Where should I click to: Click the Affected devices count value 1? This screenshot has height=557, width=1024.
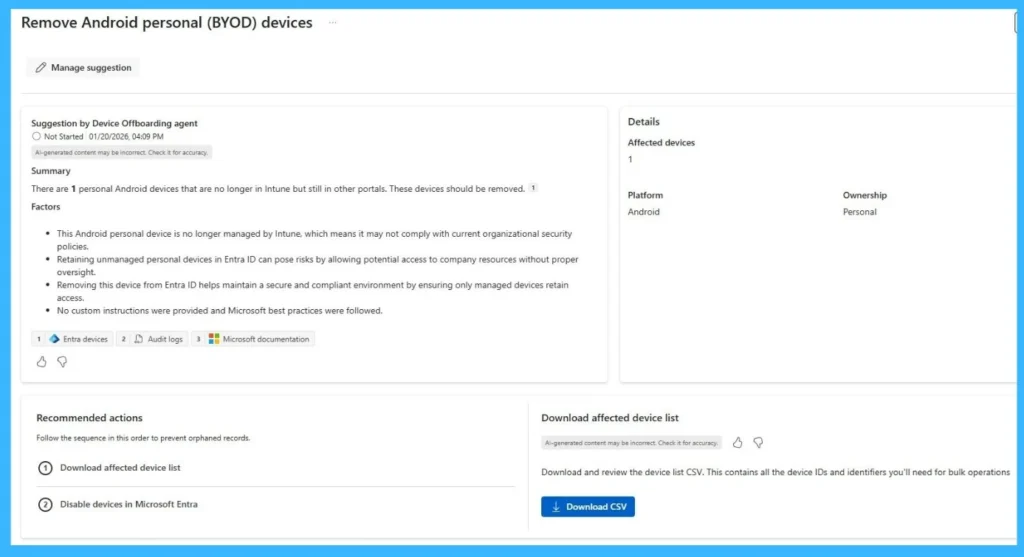(630, 159)
